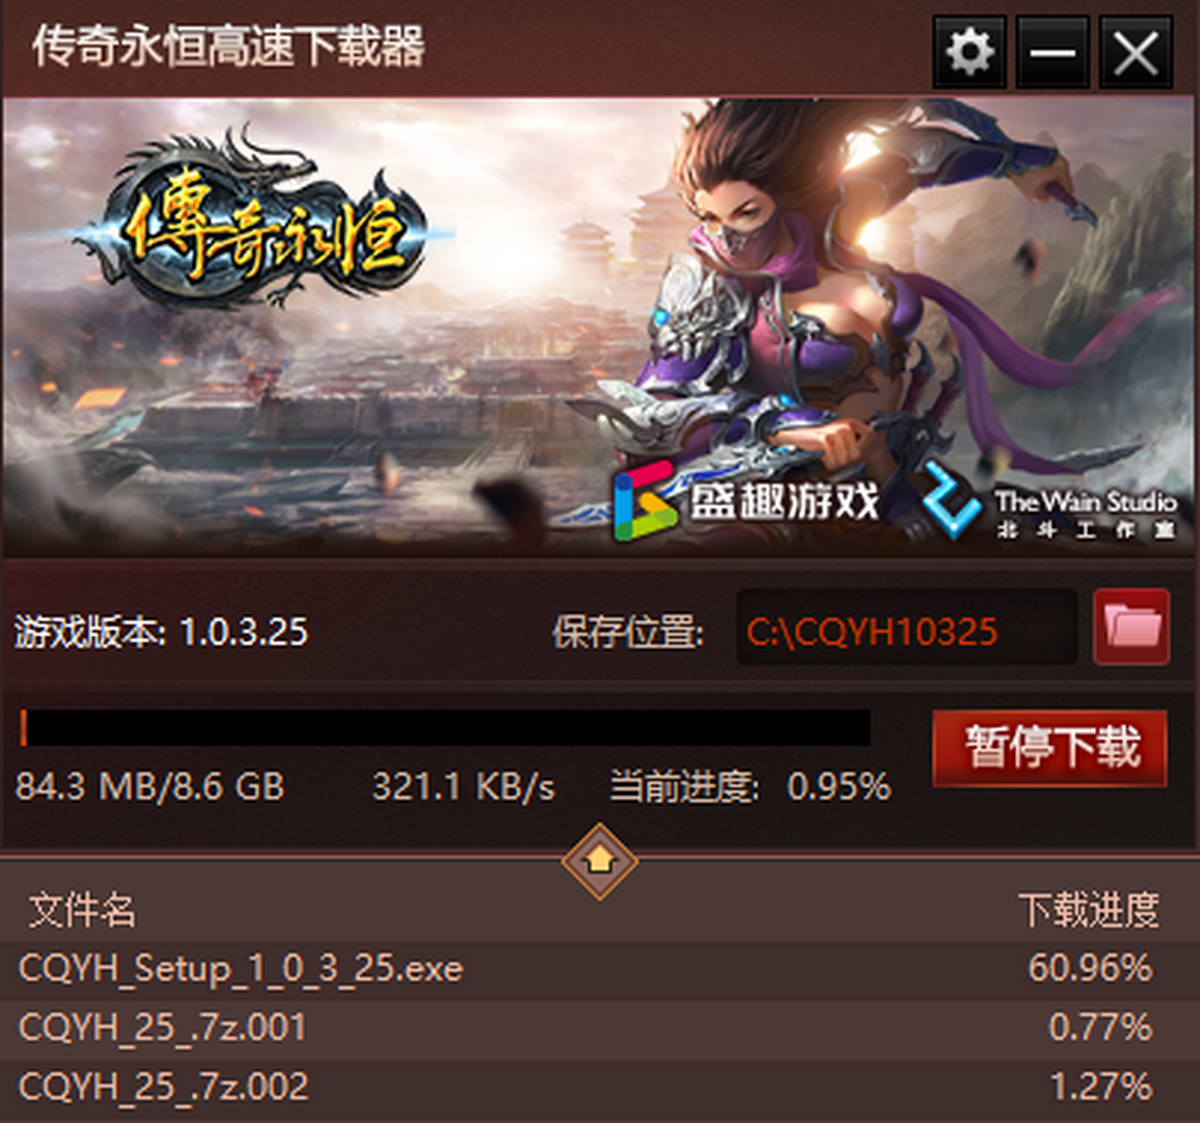The width and height of the screenshot is (1200, 1123).
Task: Minimize the downloader window
Action: pyautogui.click(x=1052, y=52)
